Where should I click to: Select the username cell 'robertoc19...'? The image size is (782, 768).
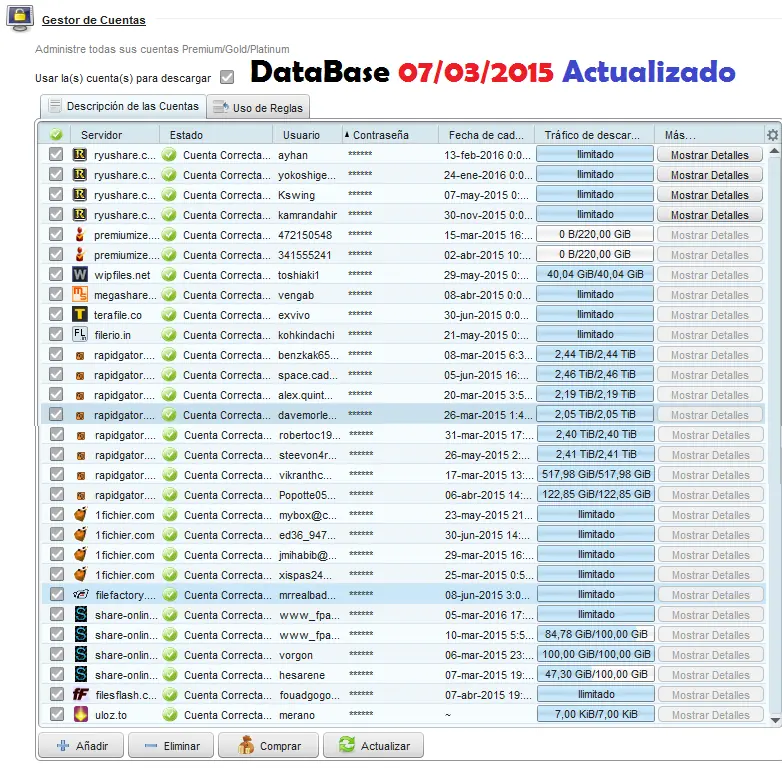click(x=309, y=435)
